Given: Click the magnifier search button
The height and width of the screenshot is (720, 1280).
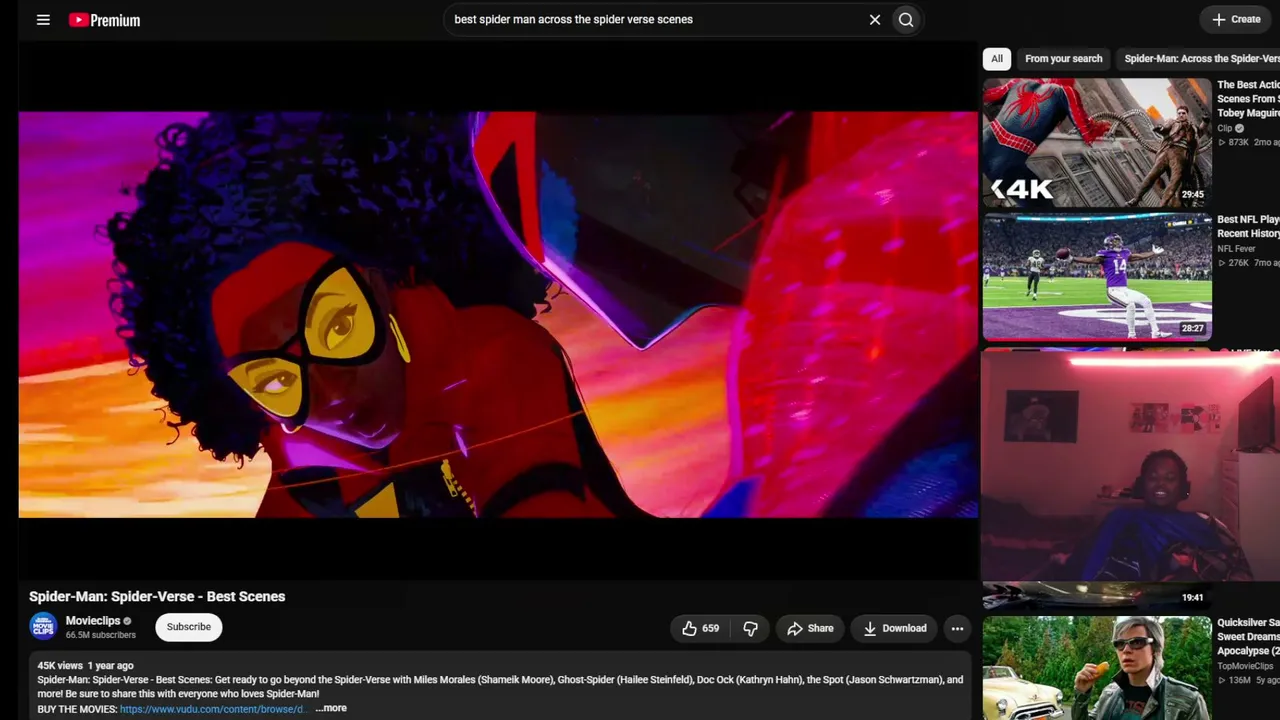Looking at the screenshot, I should point(906,20).
